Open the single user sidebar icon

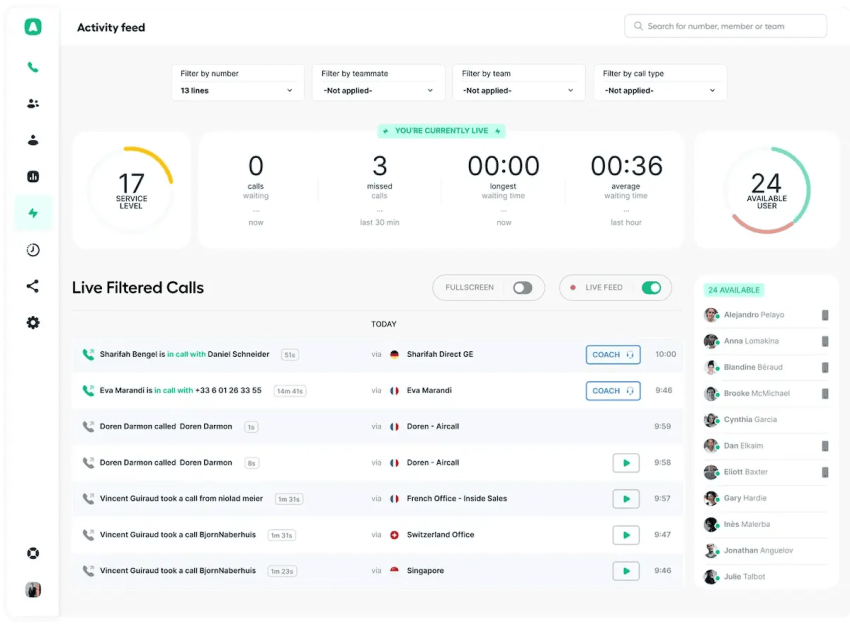pos(33,140)
